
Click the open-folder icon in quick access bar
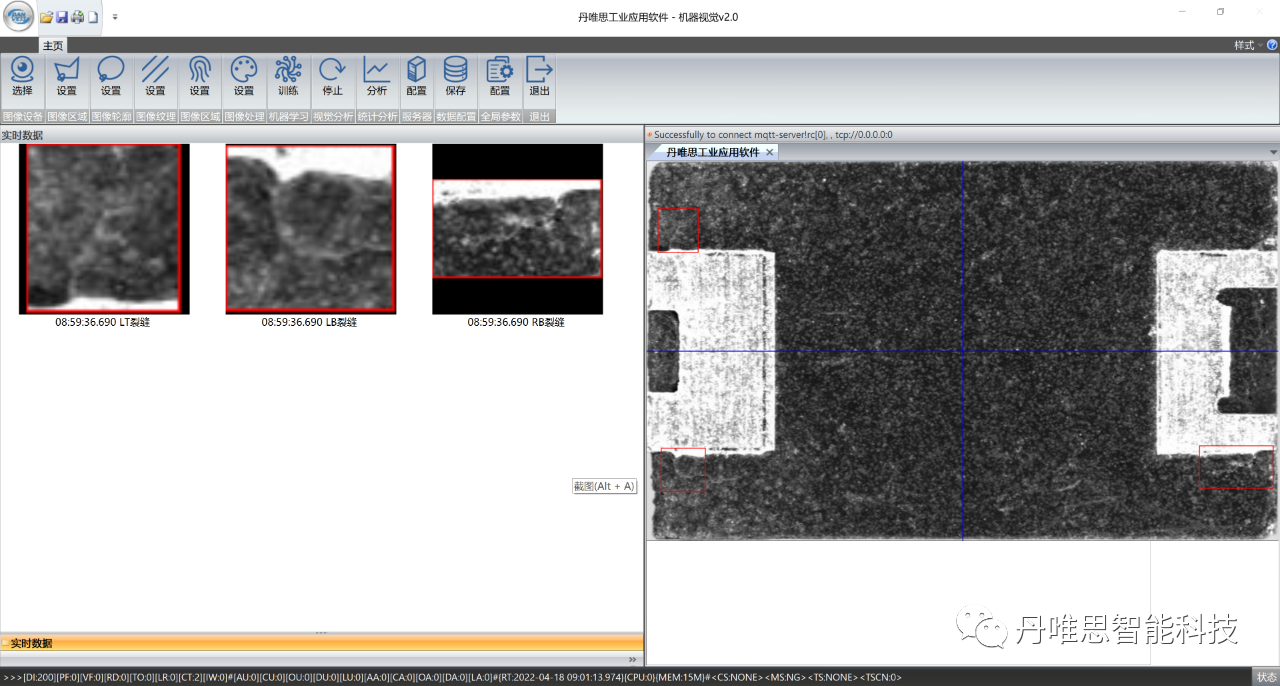(x=46, y=17)
